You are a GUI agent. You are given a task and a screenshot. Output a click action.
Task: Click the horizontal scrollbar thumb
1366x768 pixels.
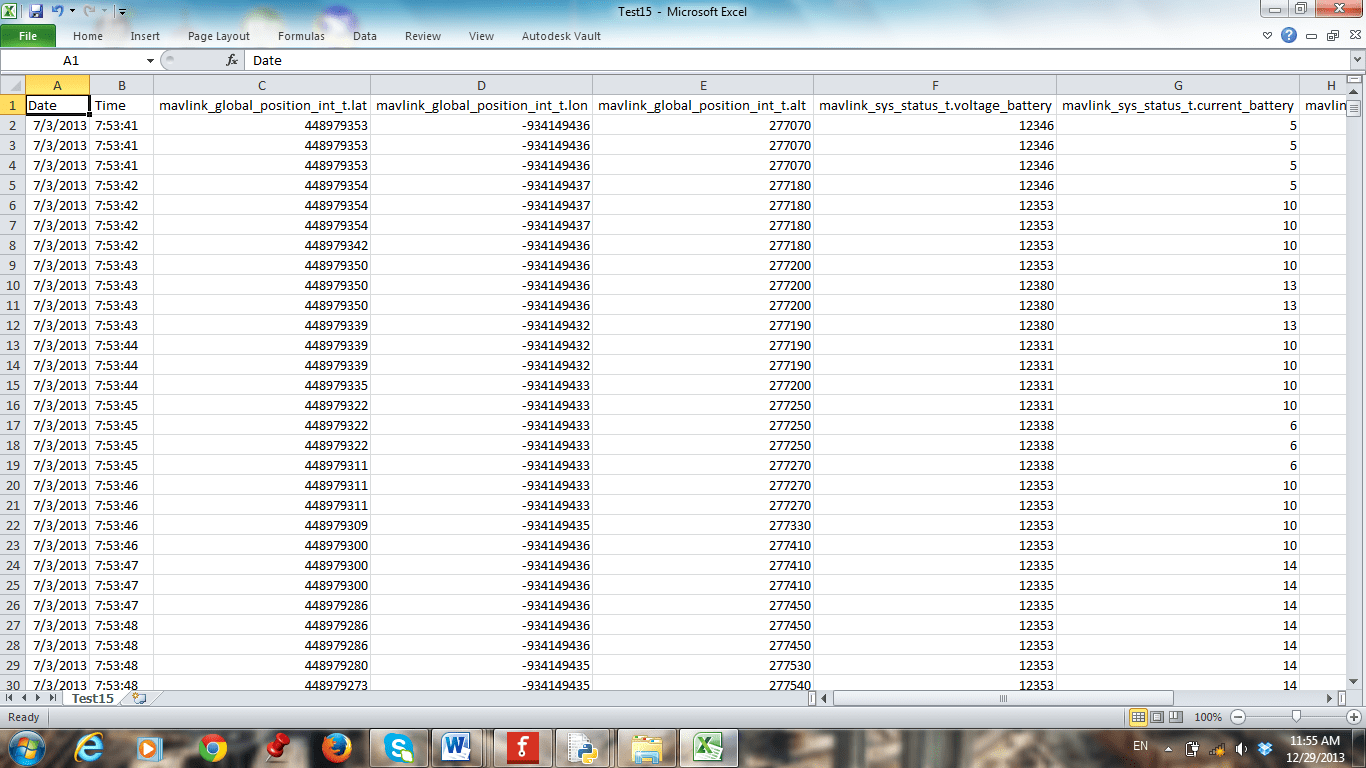coord(1003,698)
